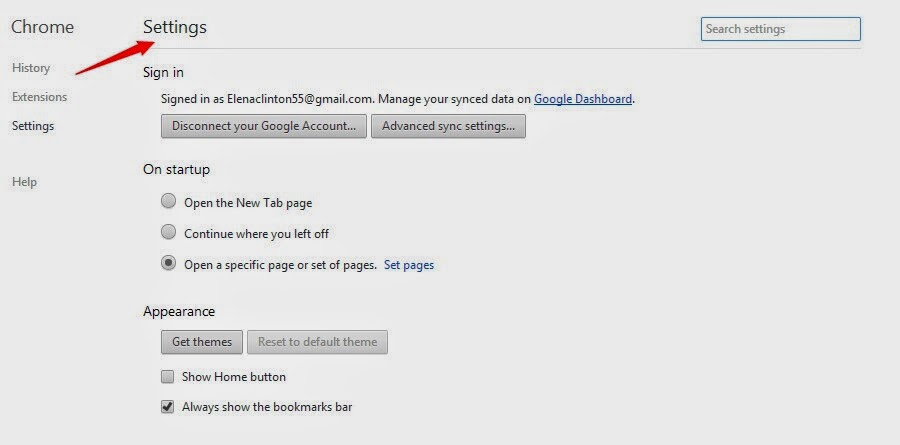Choose Open the New Tab page option
Viewport: 900px width, 445px height.
click(168, 202)
